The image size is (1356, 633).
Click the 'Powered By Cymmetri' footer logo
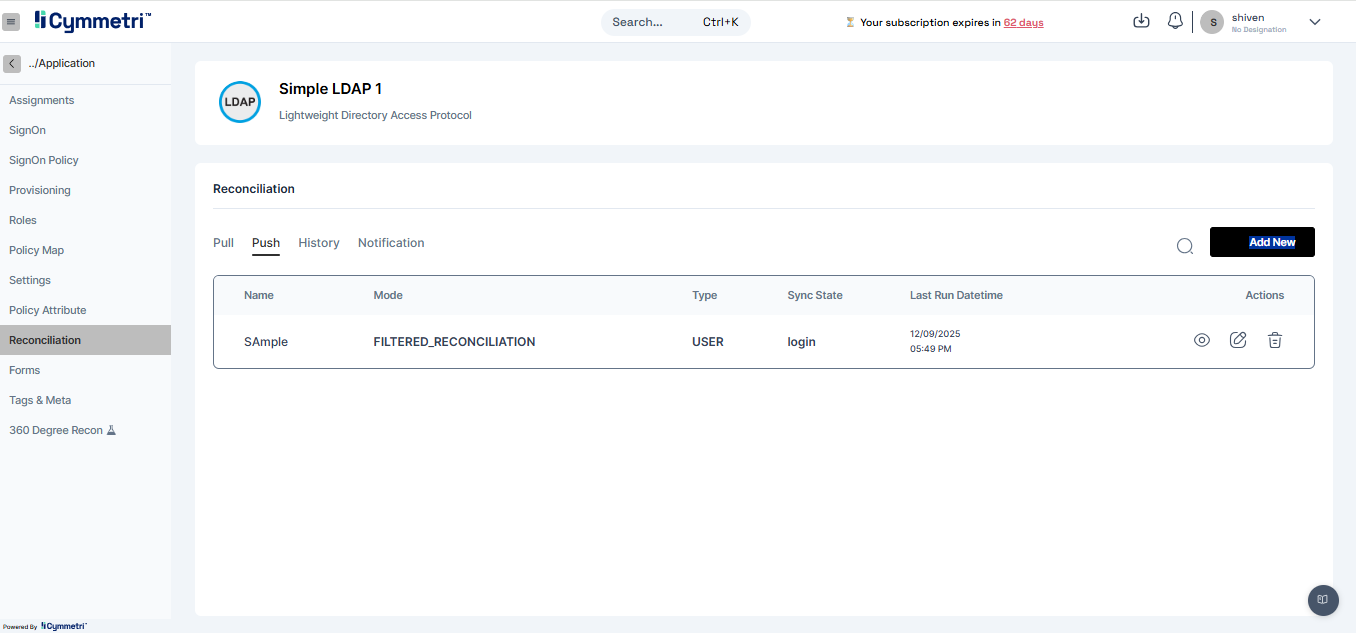click(45, 626)
